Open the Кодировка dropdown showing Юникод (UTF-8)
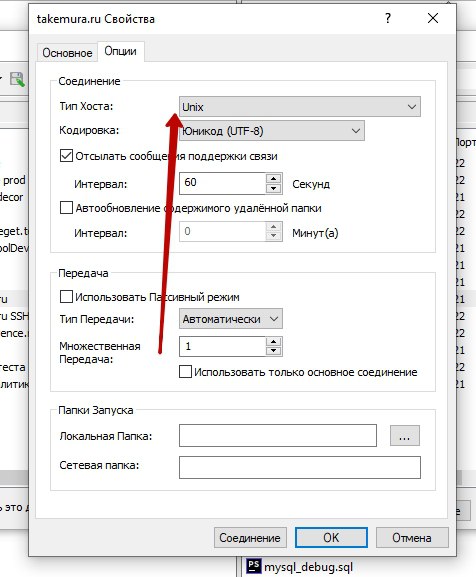The width and height of the screenshot is (476, 577). point(271,131)
